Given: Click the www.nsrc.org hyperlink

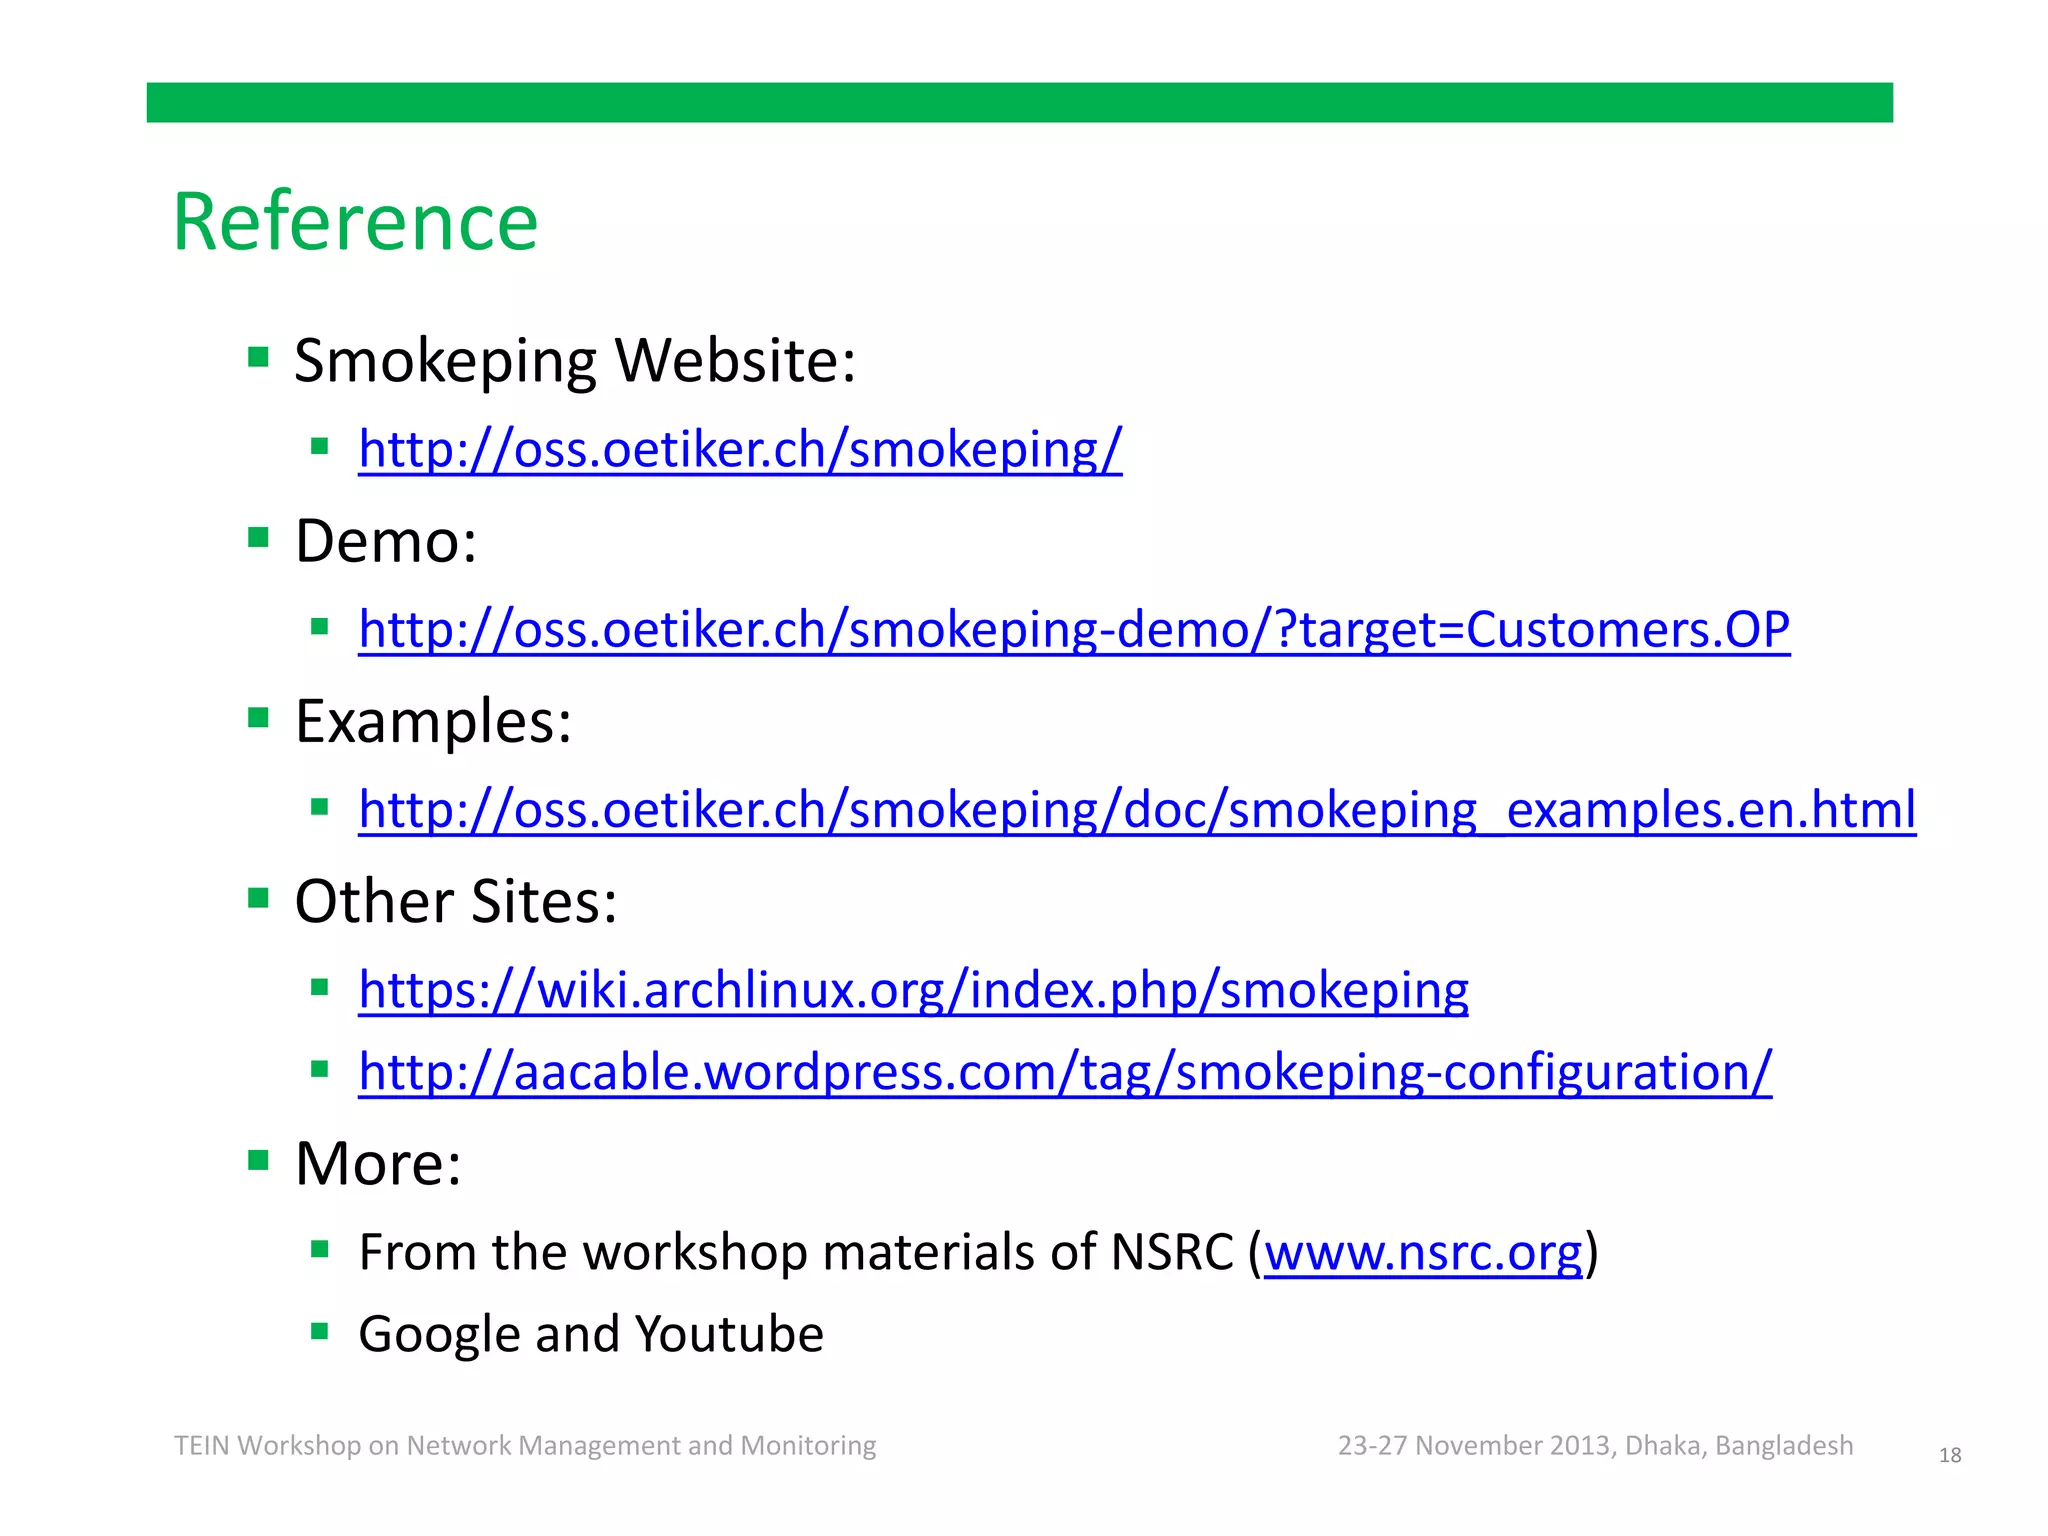Looking at the screenshot, I should [1423, 1253].
